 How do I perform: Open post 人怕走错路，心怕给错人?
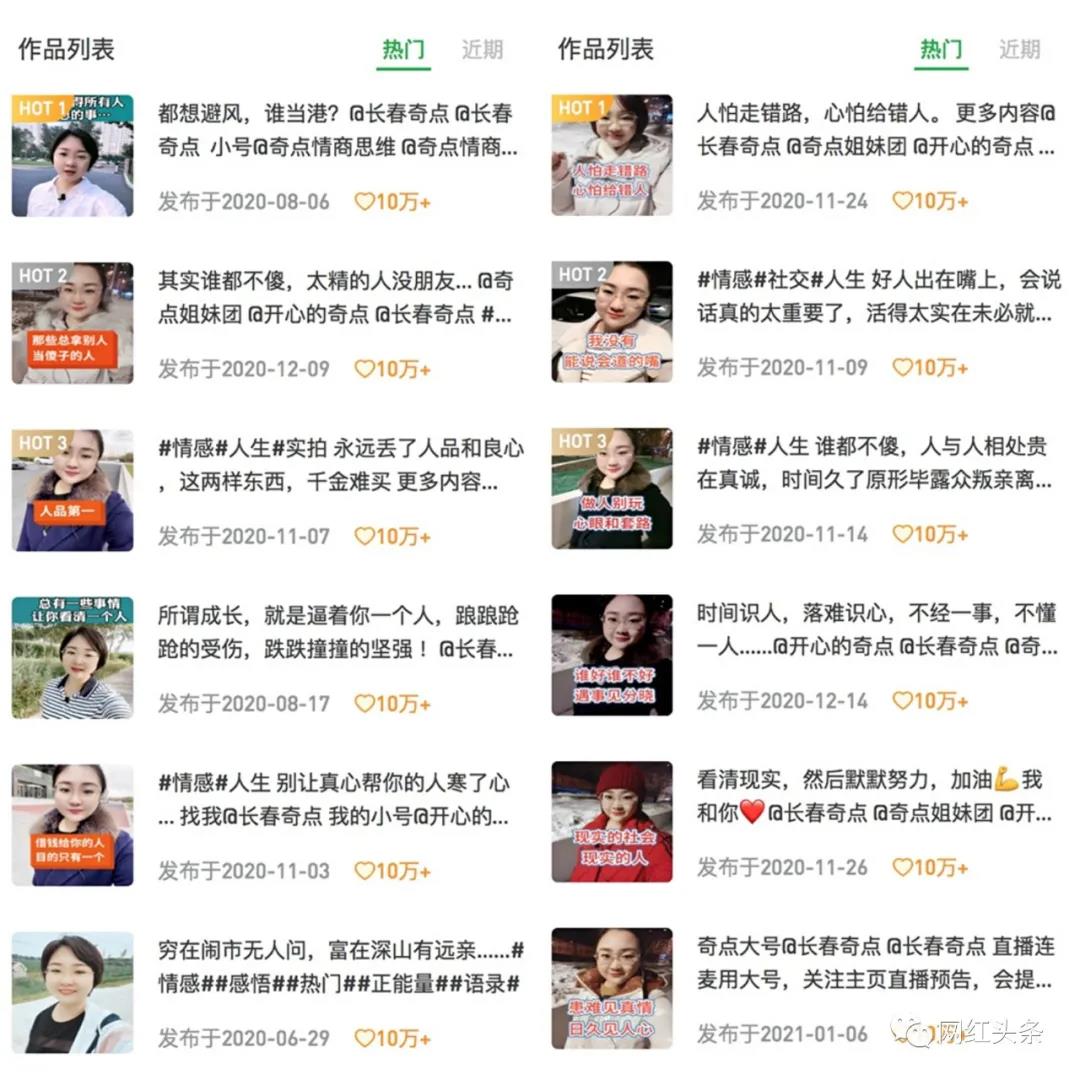[x=876, y=129]
